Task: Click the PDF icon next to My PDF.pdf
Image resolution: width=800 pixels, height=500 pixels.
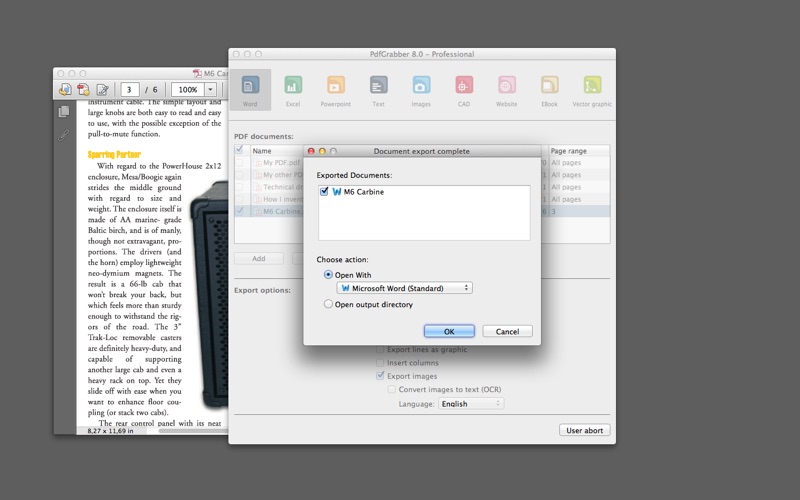Action: pos(258,163)
